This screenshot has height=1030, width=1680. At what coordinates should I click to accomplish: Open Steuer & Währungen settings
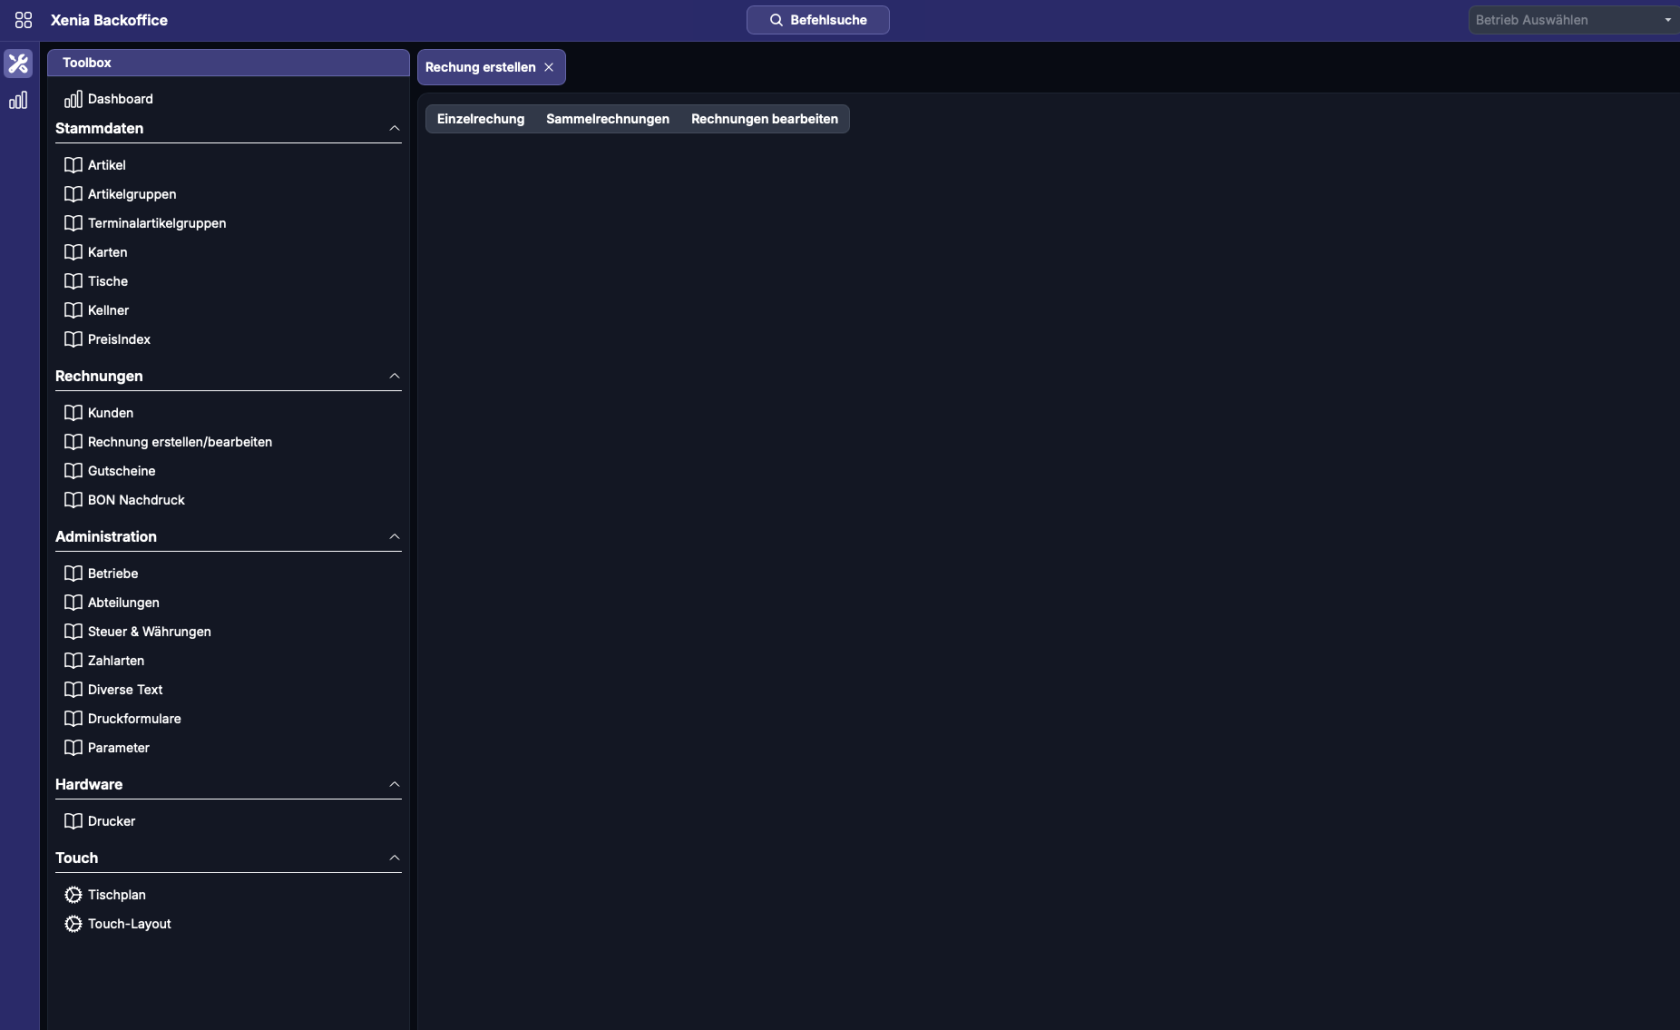(149, 632)
